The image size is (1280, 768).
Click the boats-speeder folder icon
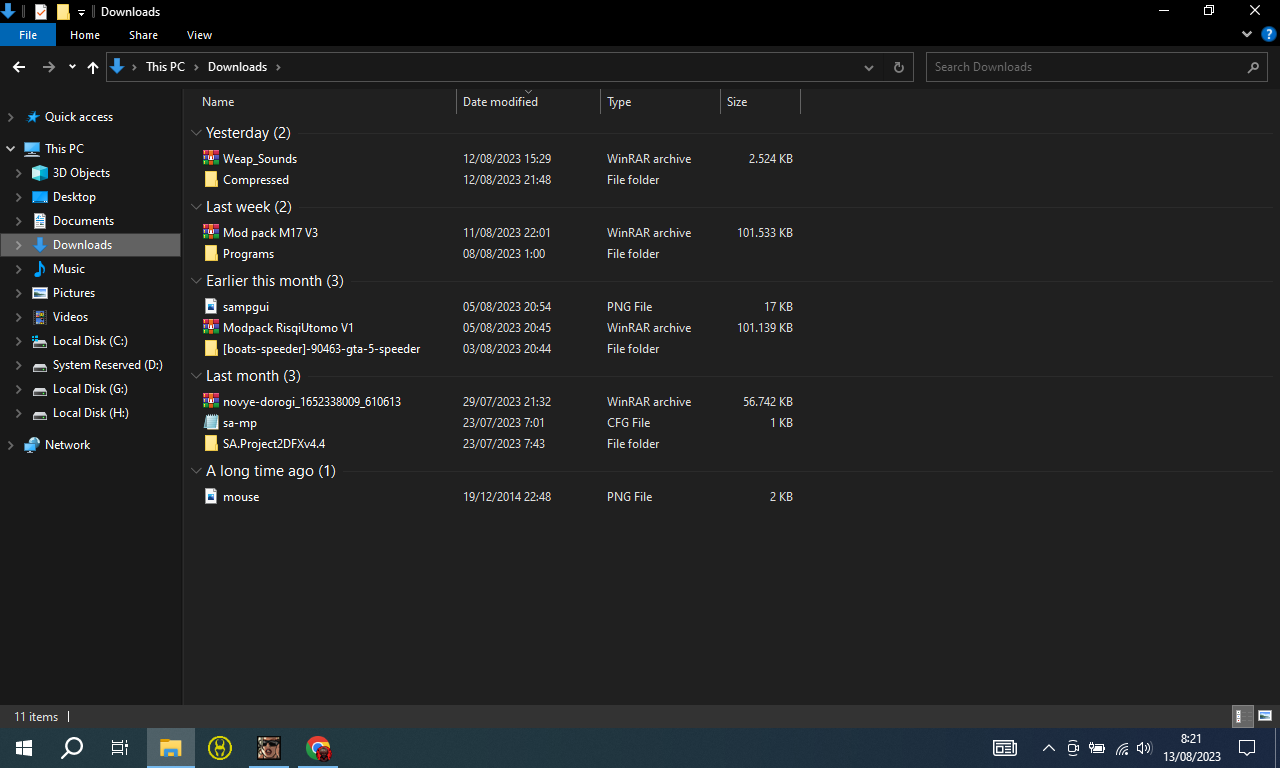point(211,349)
